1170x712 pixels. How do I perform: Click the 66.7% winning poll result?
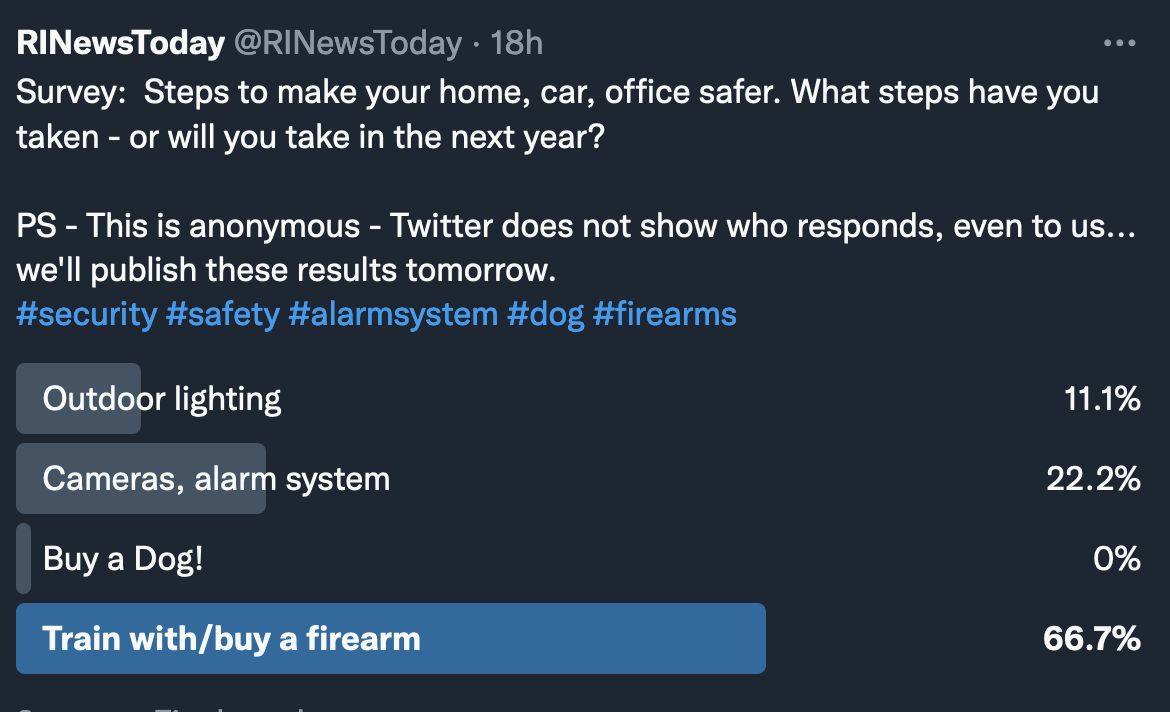[x=1092, y=639]
